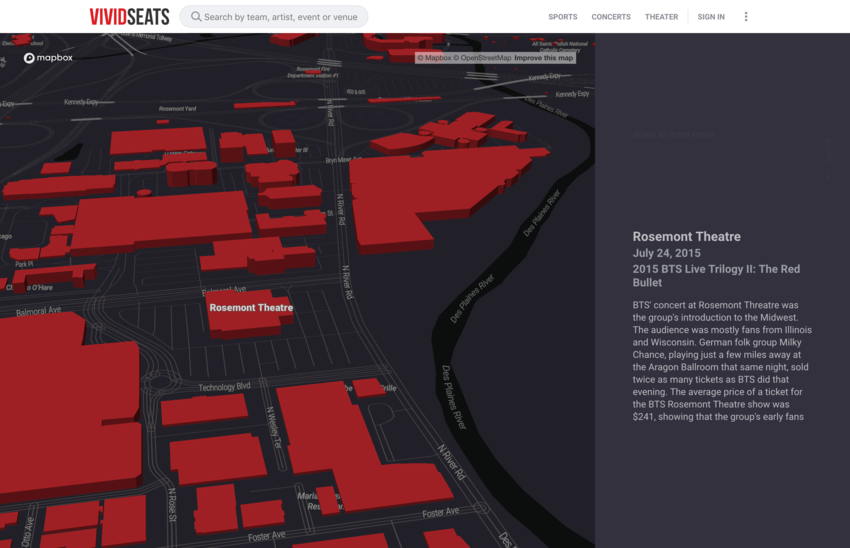Click the Rosemont Theatre heading in side panel
The height and width of the screenshot is (548, 850).
tap(686, 237)
